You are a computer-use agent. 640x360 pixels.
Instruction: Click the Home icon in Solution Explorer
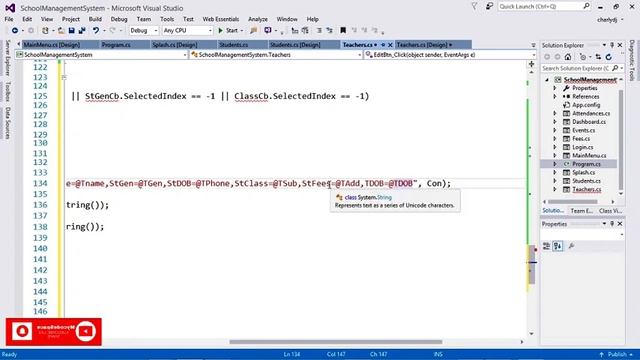568,57
